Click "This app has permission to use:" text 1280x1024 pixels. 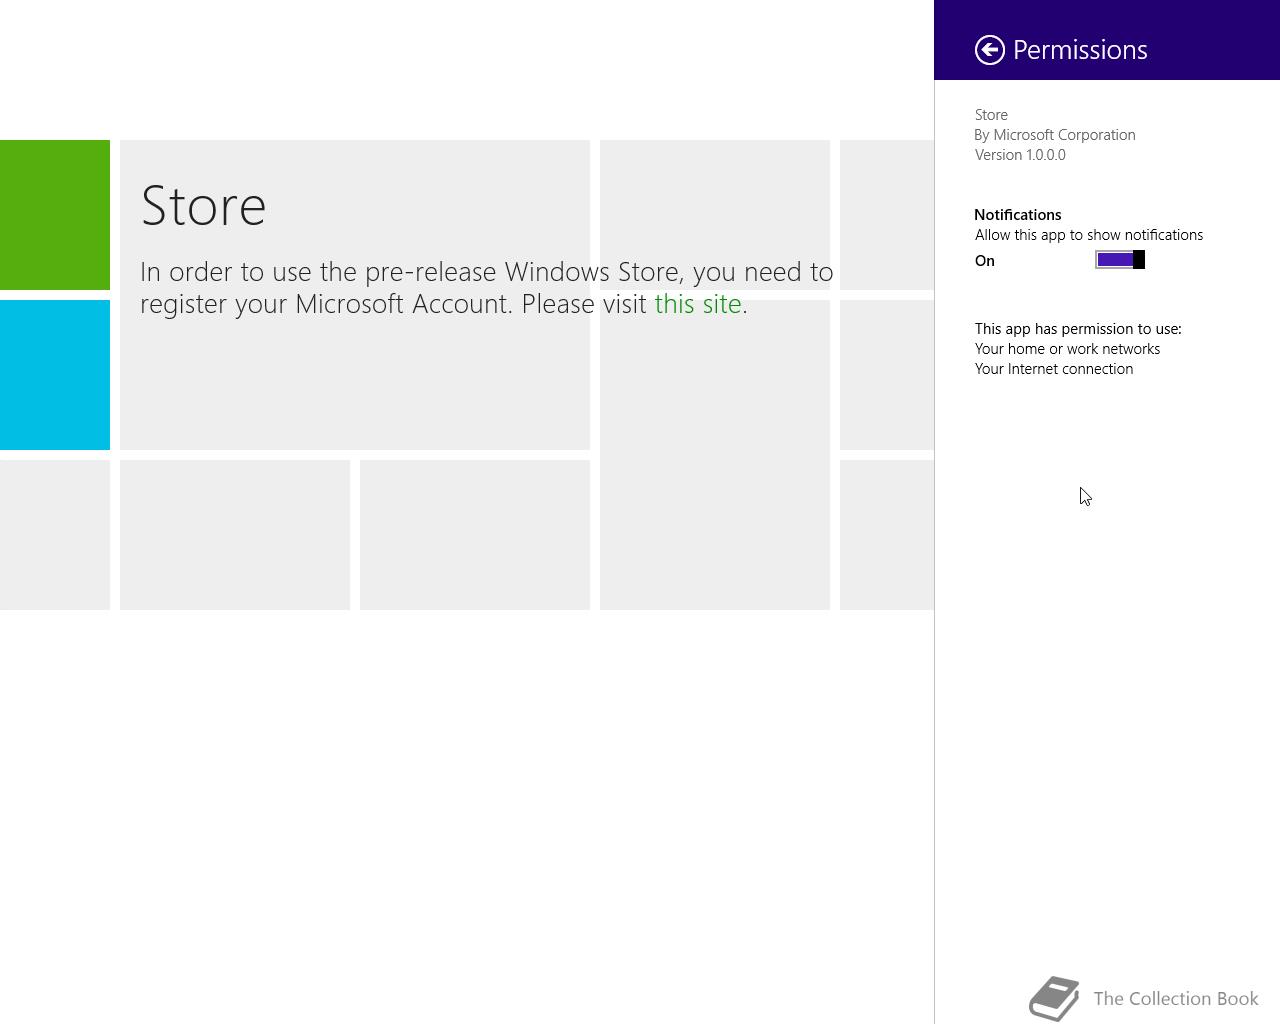(1078, 329)
